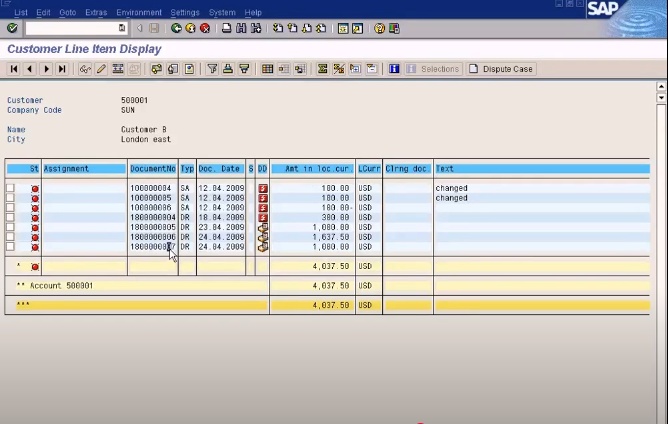668x424 pixels.
Task: Tick checkbox for document 100000004
Action: pos(10,188)
